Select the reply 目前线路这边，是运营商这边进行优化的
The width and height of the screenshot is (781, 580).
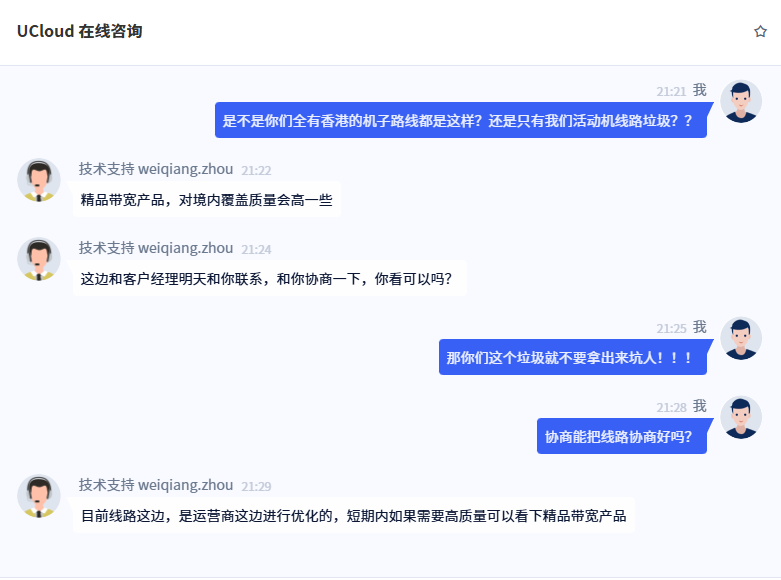click(354, 515)
